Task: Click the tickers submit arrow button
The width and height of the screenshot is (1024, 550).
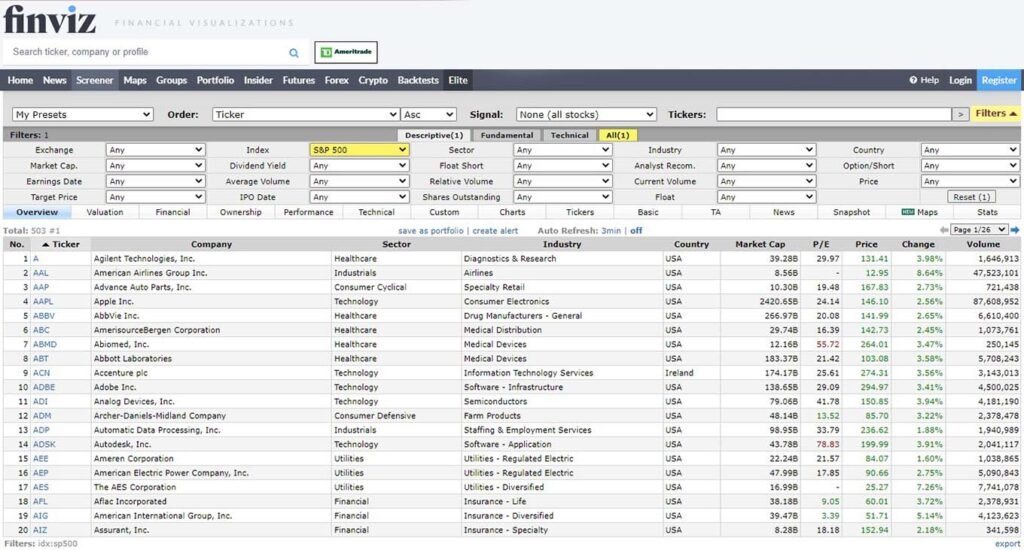Action: (960, 114)
